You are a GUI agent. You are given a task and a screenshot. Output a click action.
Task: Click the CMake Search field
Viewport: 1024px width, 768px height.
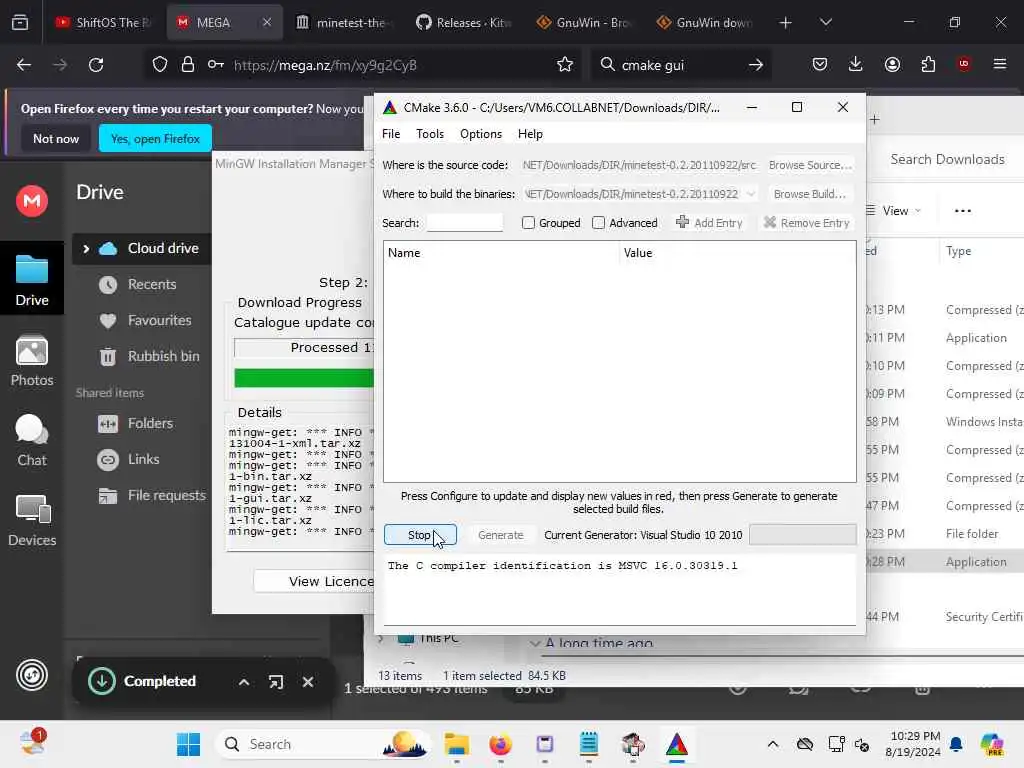tap(464, 223)
